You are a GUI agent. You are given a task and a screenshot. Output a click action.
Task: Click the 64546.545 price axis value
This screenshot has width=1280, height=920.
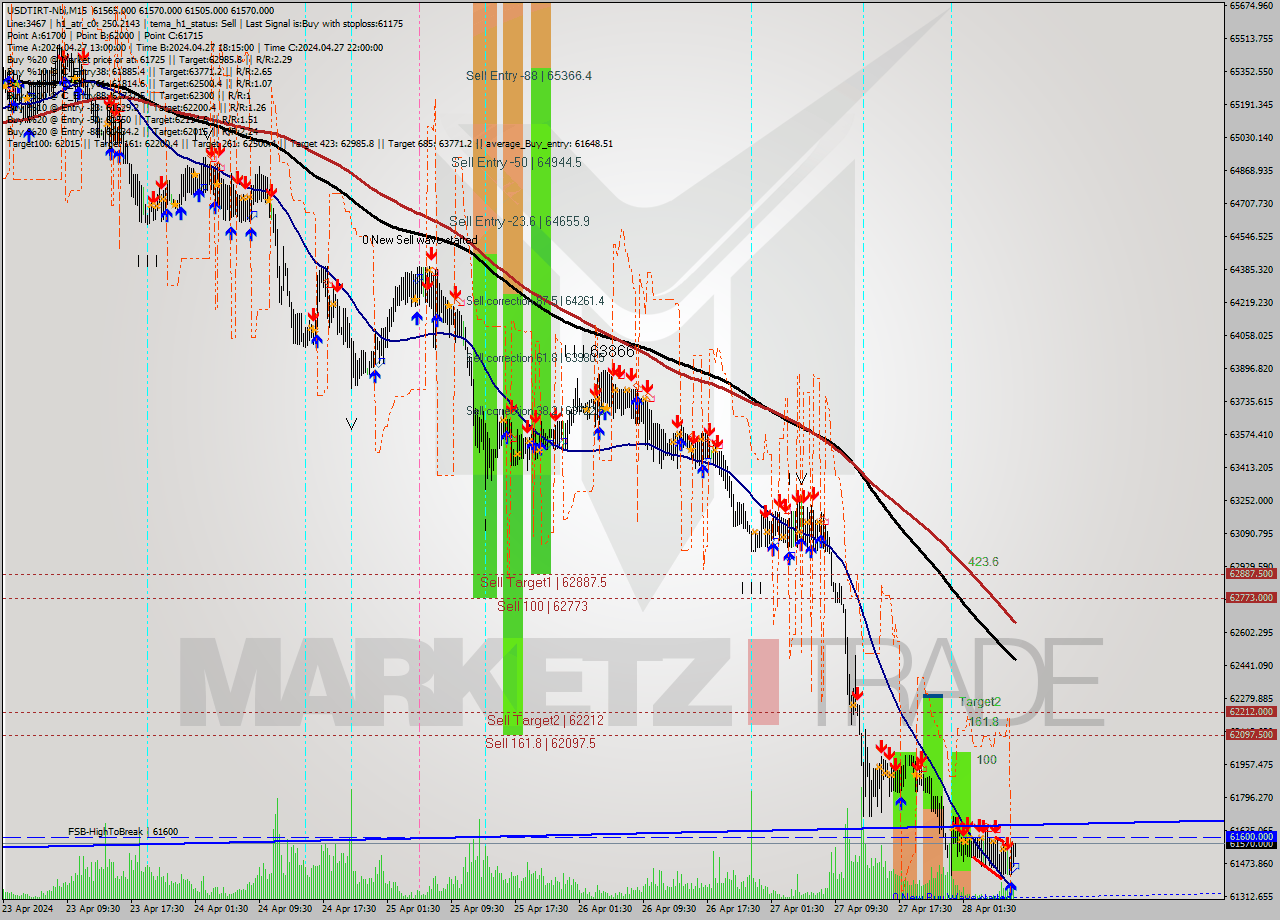point(1251,237)
